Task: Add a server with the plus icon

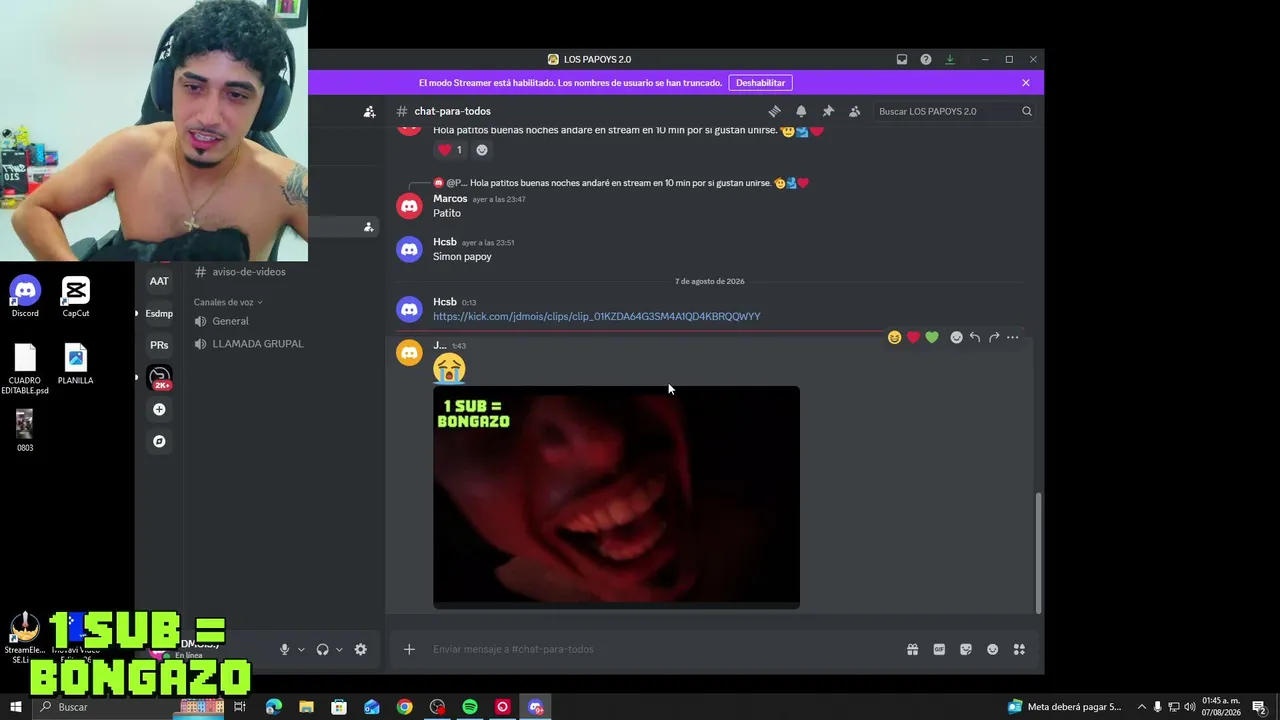Action: [x=159, y=409]
